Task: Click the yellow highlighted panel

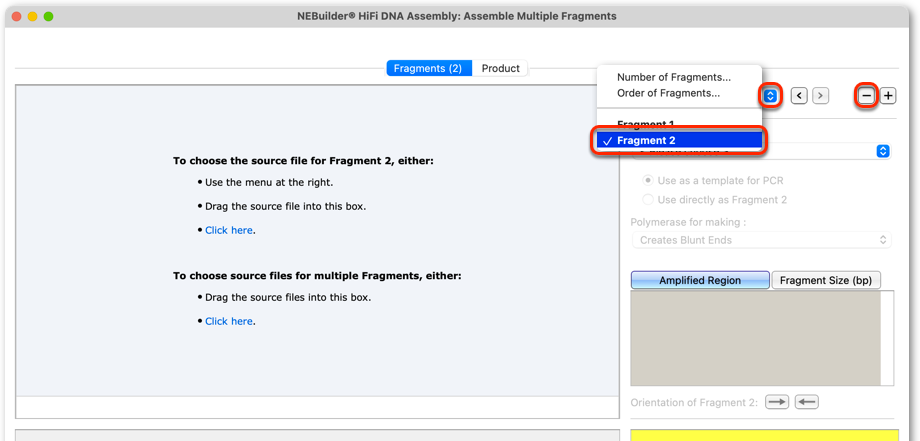Action: tap(764, 435)
